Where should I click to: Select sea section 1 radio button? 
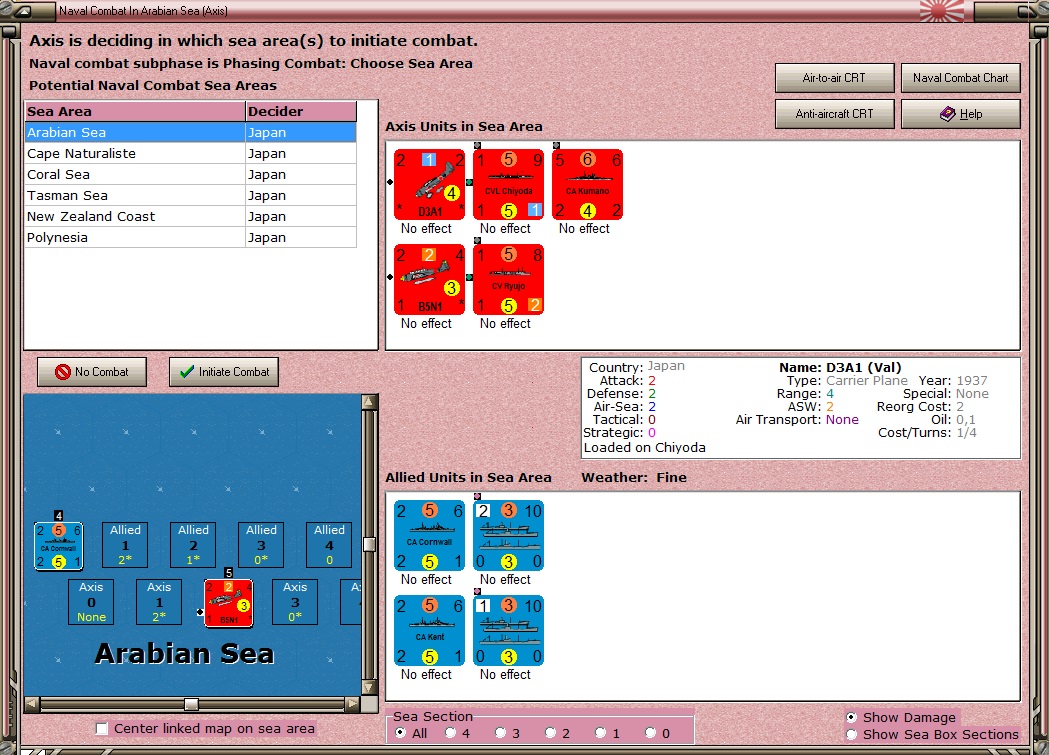pos(600,733)
